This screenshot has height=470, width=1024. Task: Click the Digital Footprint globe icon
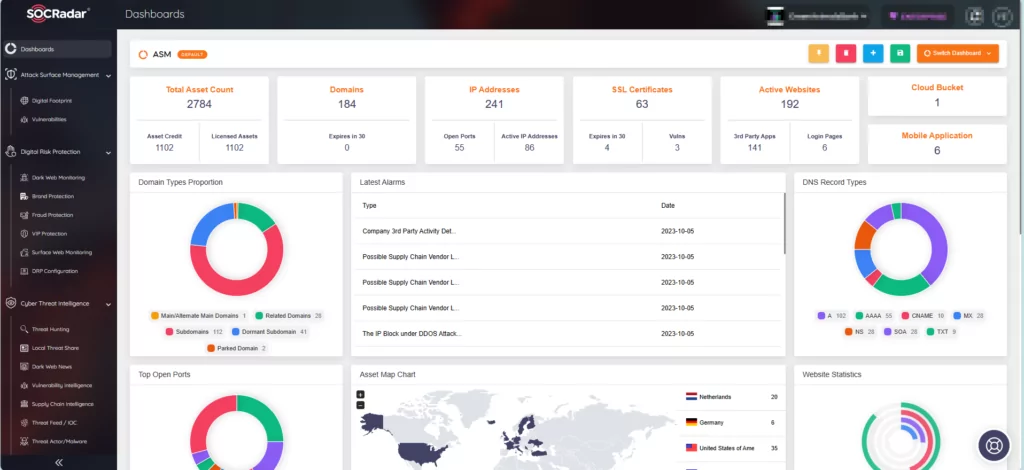pyautogui.click(x=25, y=101)
